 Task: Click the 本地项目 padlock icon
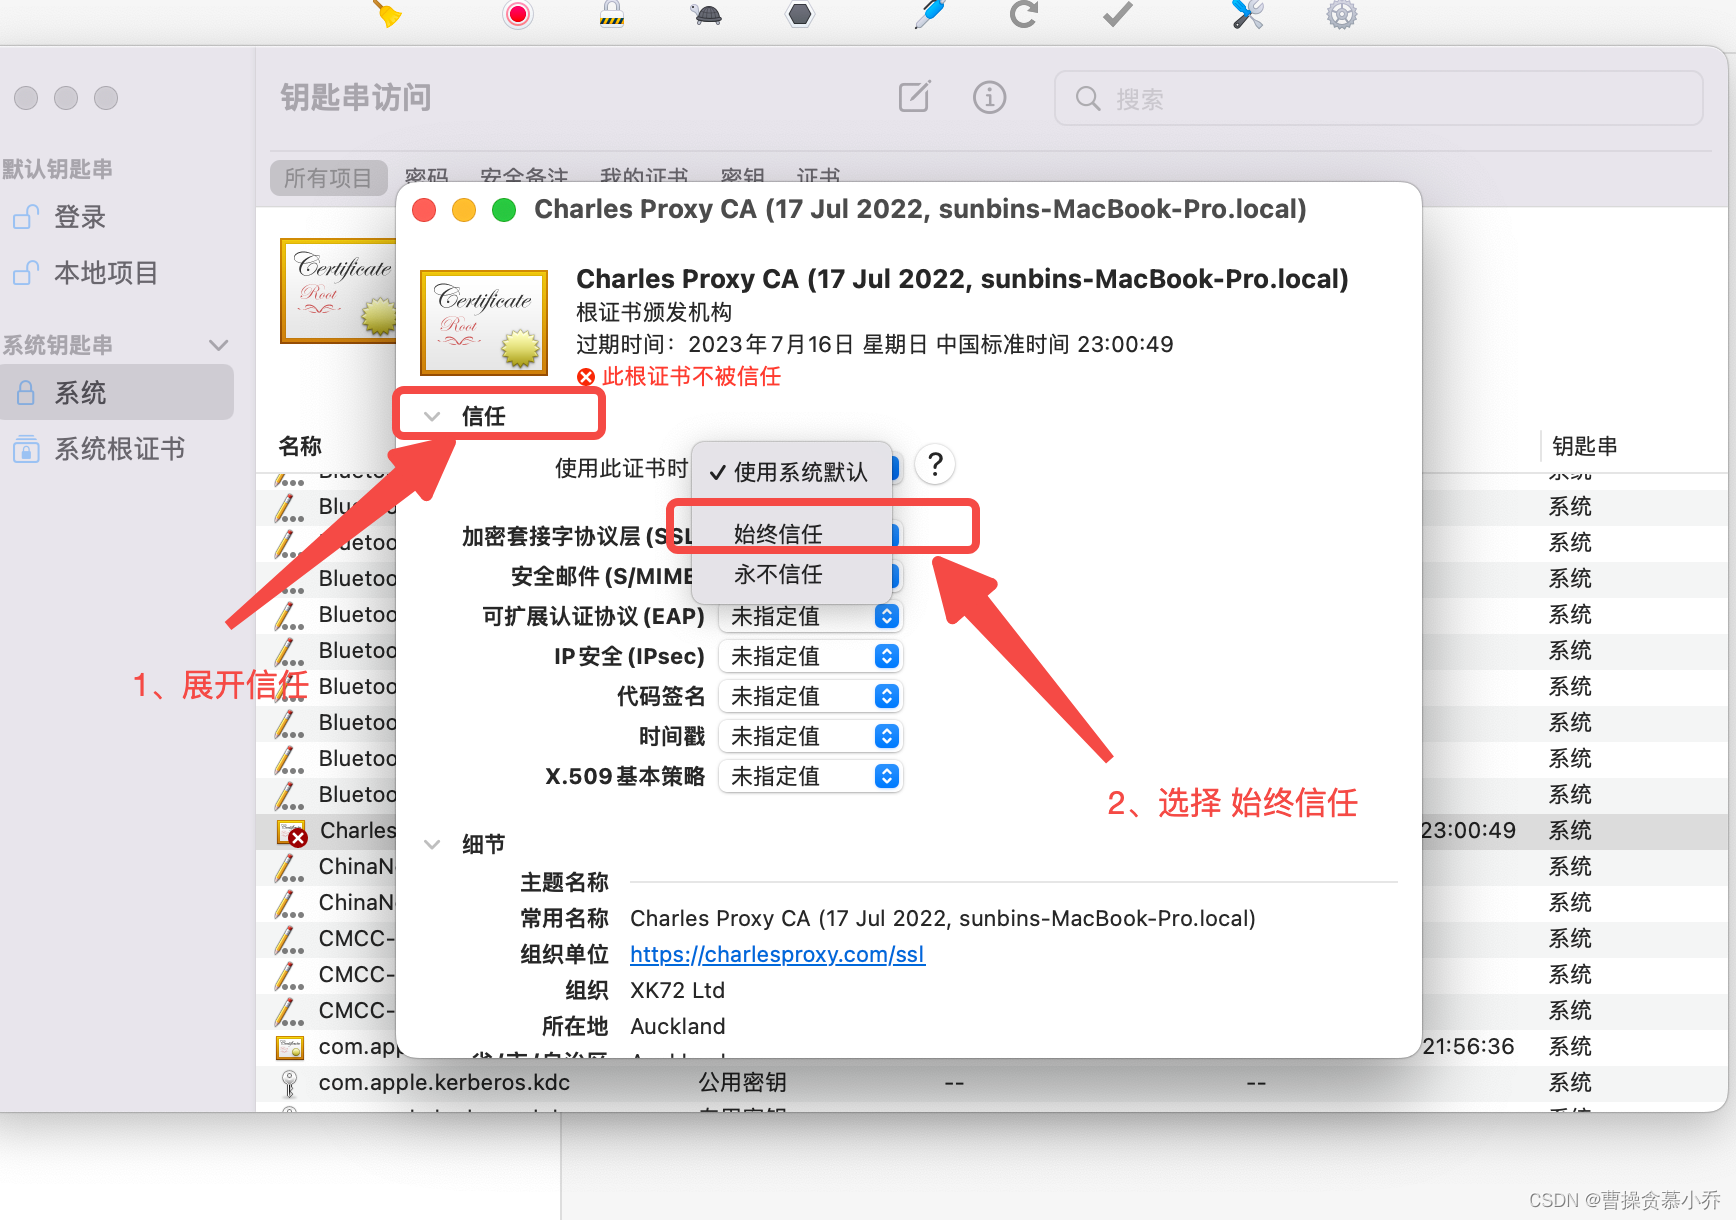click(26, 272)
